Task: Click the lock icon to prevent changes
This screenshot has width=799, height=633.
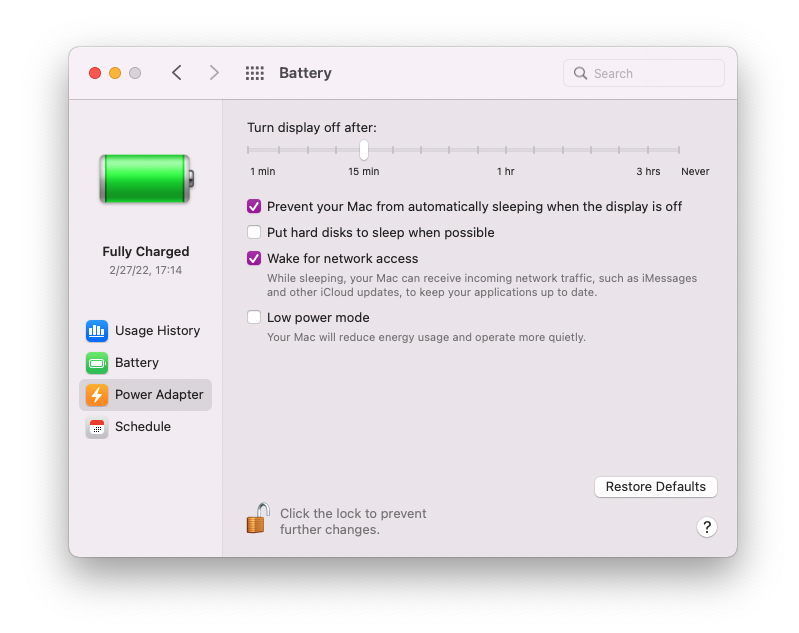Action: click(x=258, y=519)
